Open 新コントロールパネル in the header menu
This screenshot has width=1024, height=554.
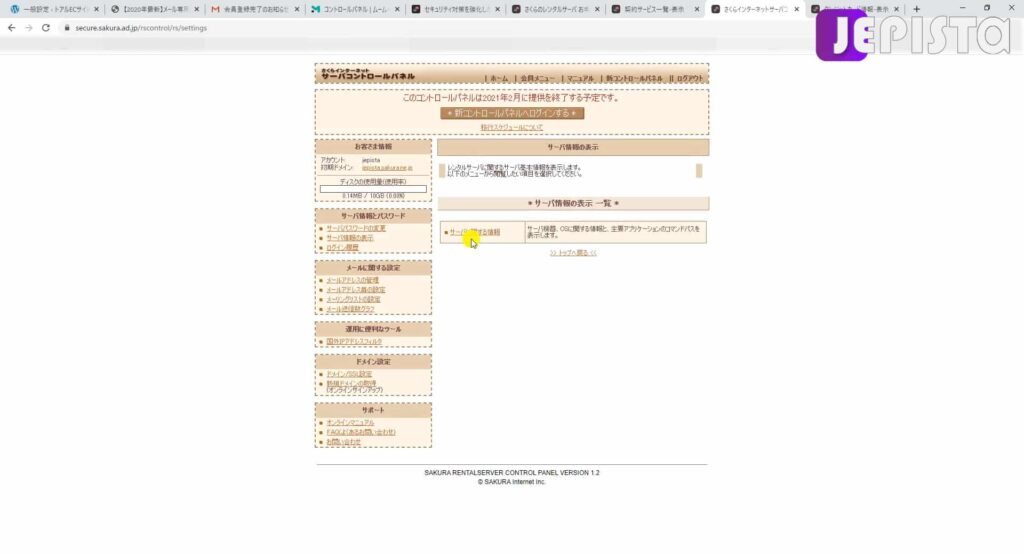click(x=633, y=78)
